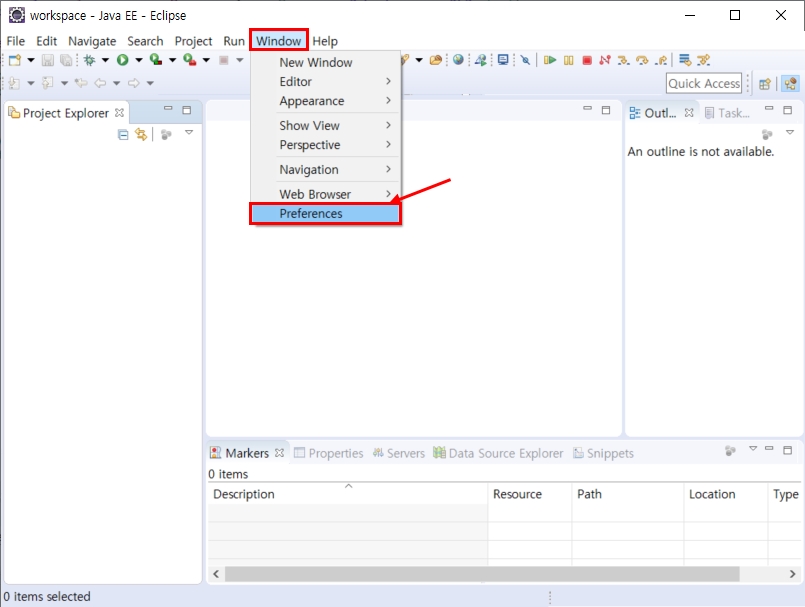Choose New Window in Window menu

click(325, 62)
